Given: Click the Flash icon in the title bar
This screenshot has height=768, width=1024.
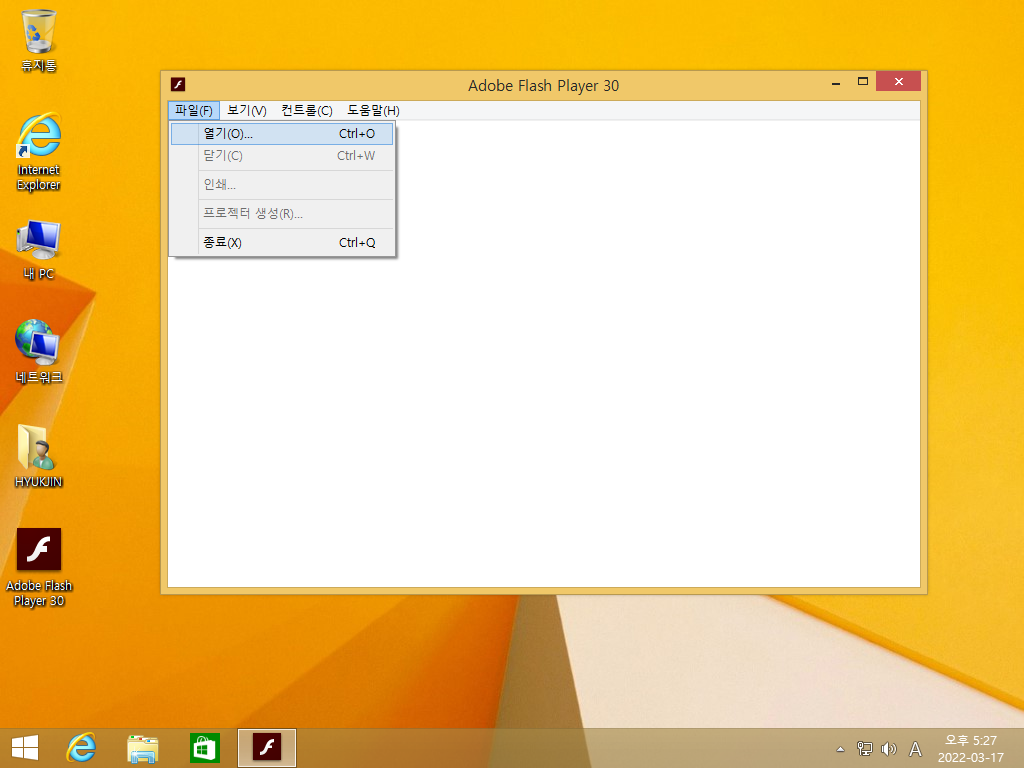Looking at the screenshot, I should (178, 85).
